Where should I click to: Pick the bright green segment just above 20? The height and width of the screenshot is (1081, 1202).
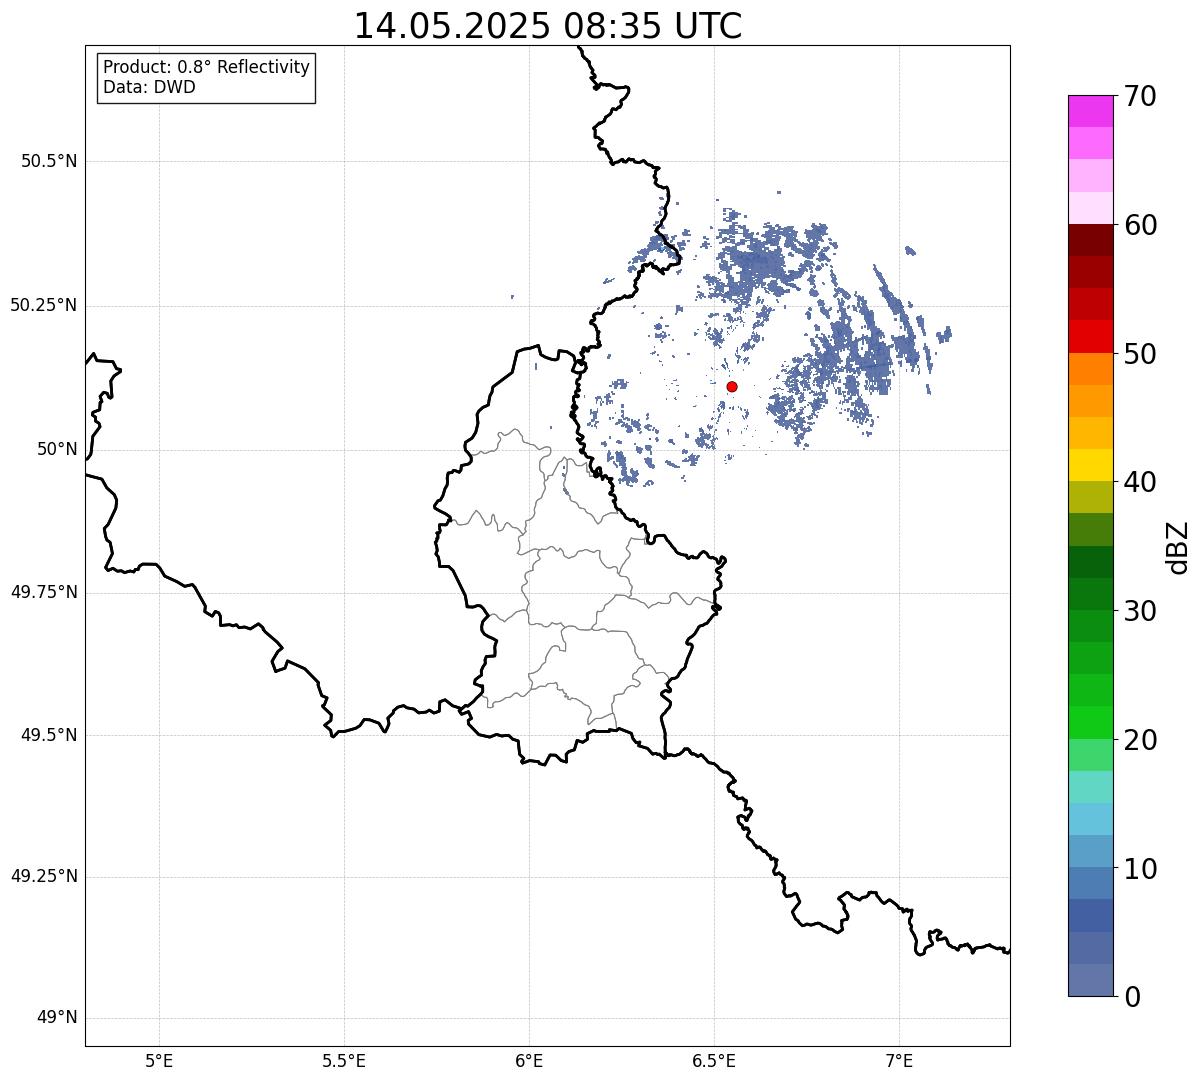coord(1091,723)
